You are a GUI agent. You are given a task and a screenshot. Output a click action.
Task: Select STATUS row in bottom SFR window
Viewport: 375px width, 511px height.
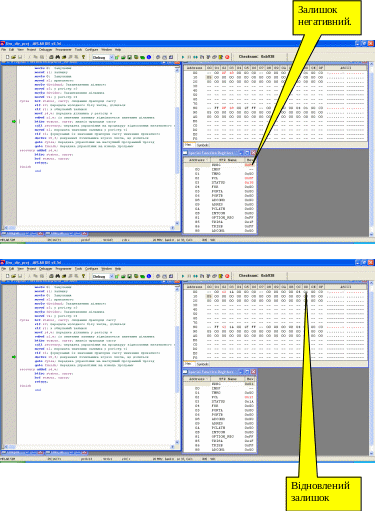tap(220, 402)
